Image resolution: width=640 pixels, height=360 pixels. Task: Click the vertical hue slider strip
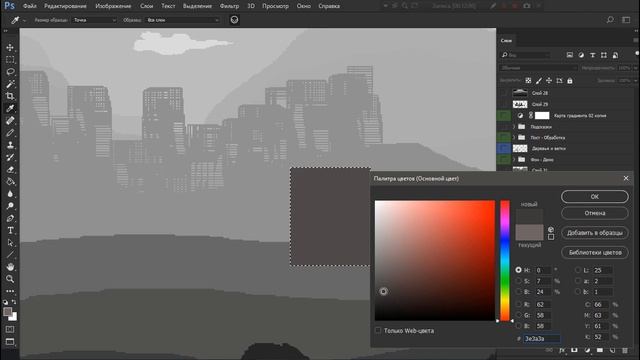[505, 260]
